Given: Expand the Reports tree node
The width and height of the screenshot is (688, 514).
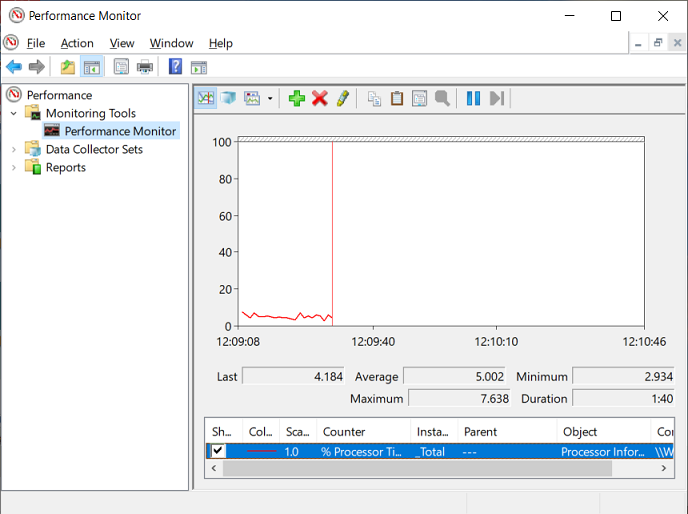Looking at the screenshot, I should click(14, 167).
